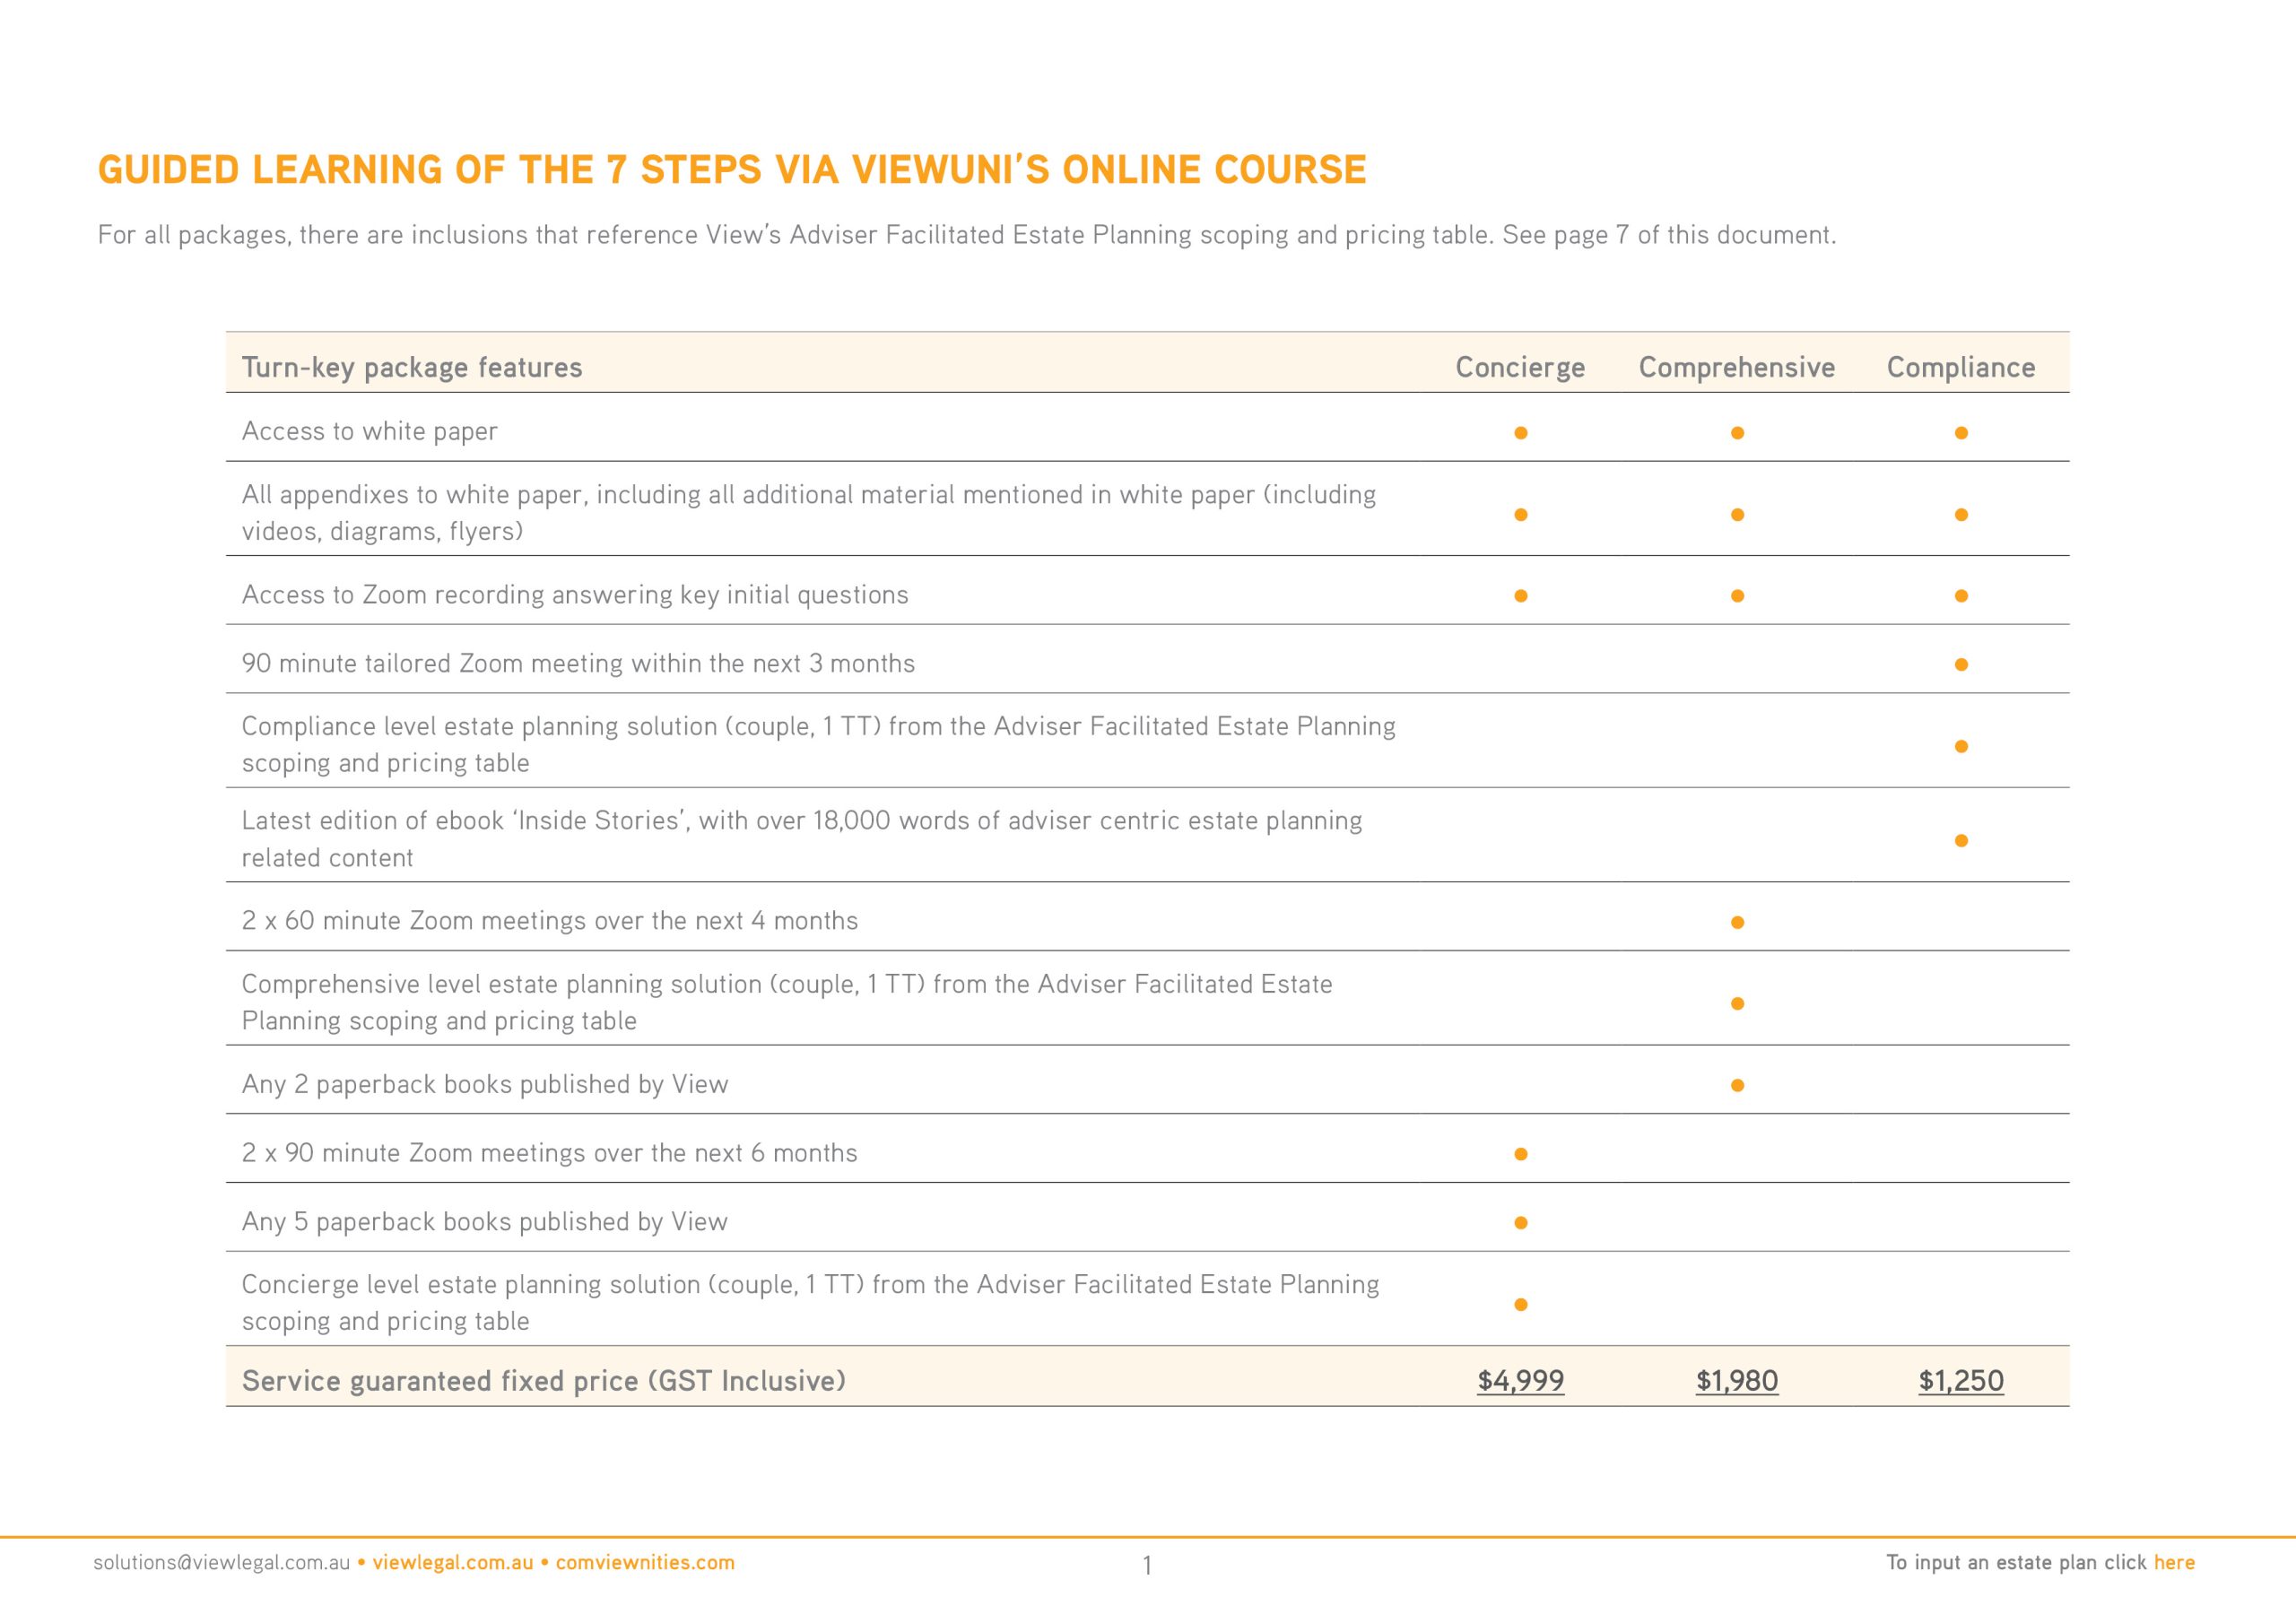Click the Comprehensive column header
Viewport: 2296px width, 1623px height.
click(x=1737, y=368)
